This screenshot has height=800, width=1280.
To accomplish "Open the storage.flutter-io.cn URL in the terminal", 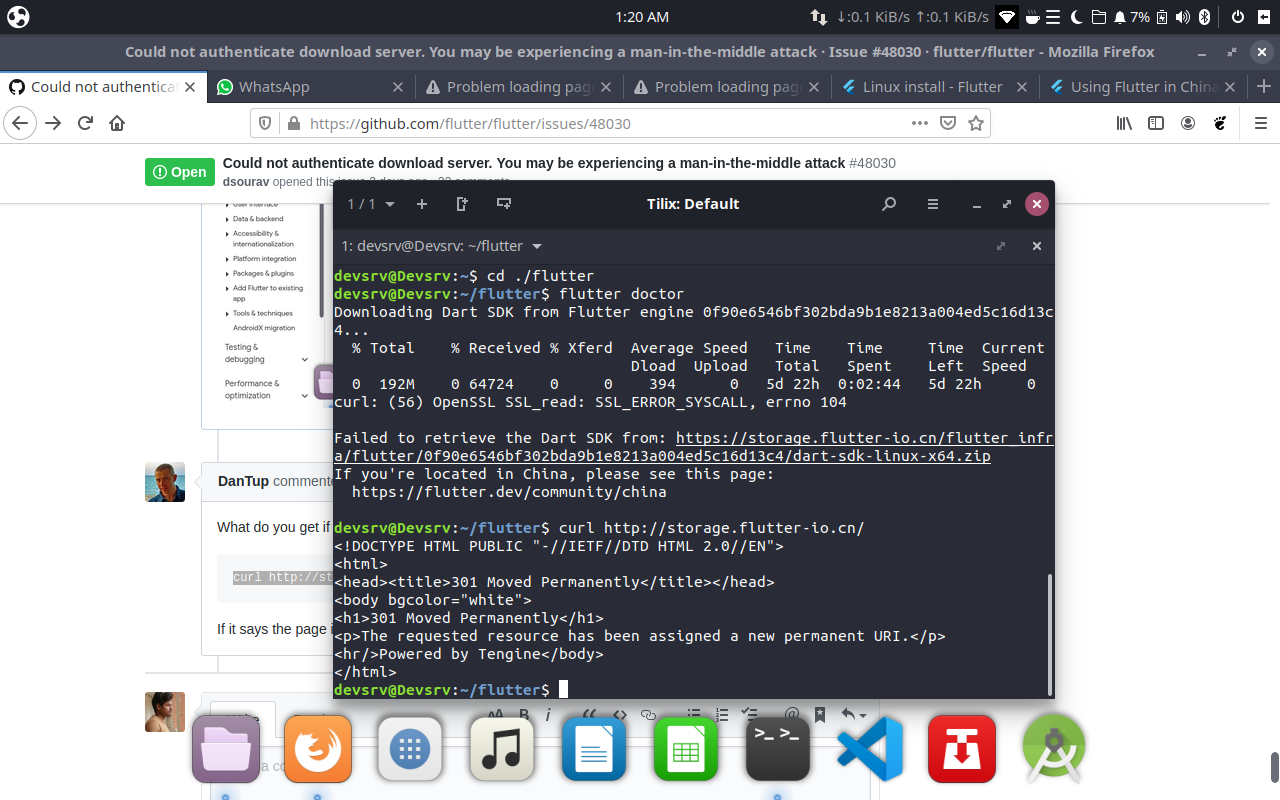I will [x=695, y=447].
